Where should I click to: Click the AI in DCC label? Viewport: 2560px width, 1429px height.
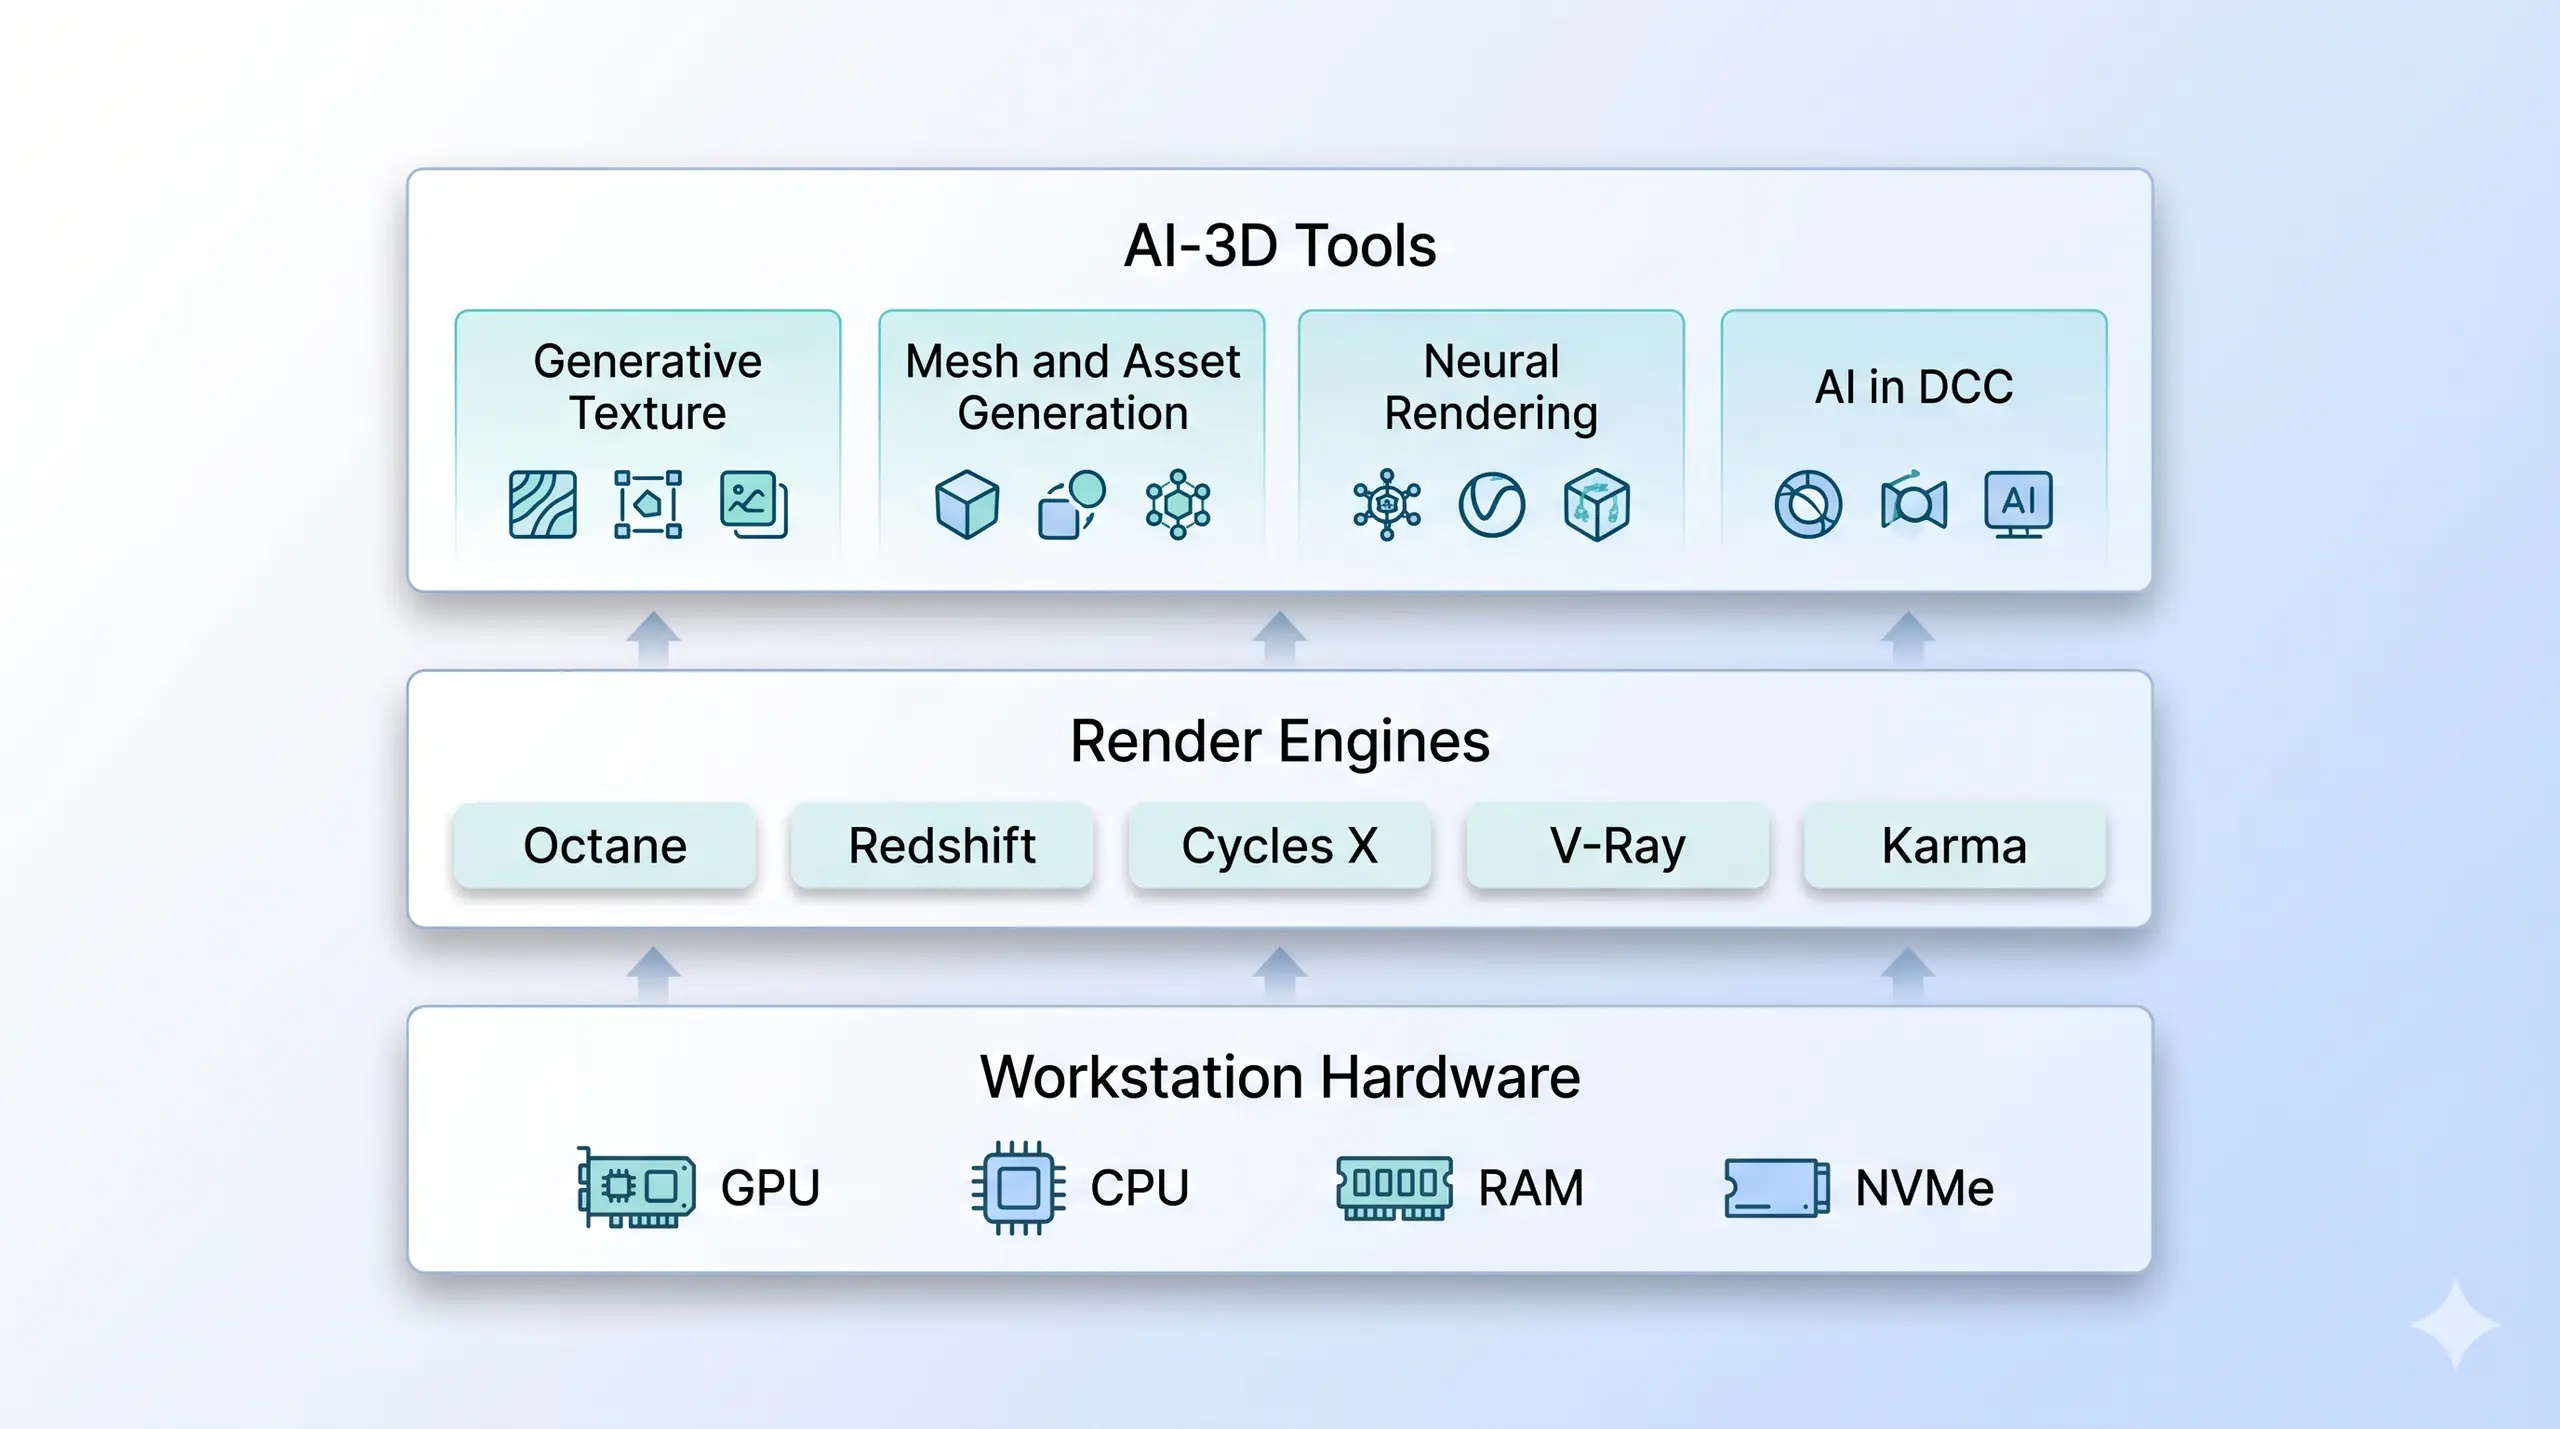(x=1914, y=387)
